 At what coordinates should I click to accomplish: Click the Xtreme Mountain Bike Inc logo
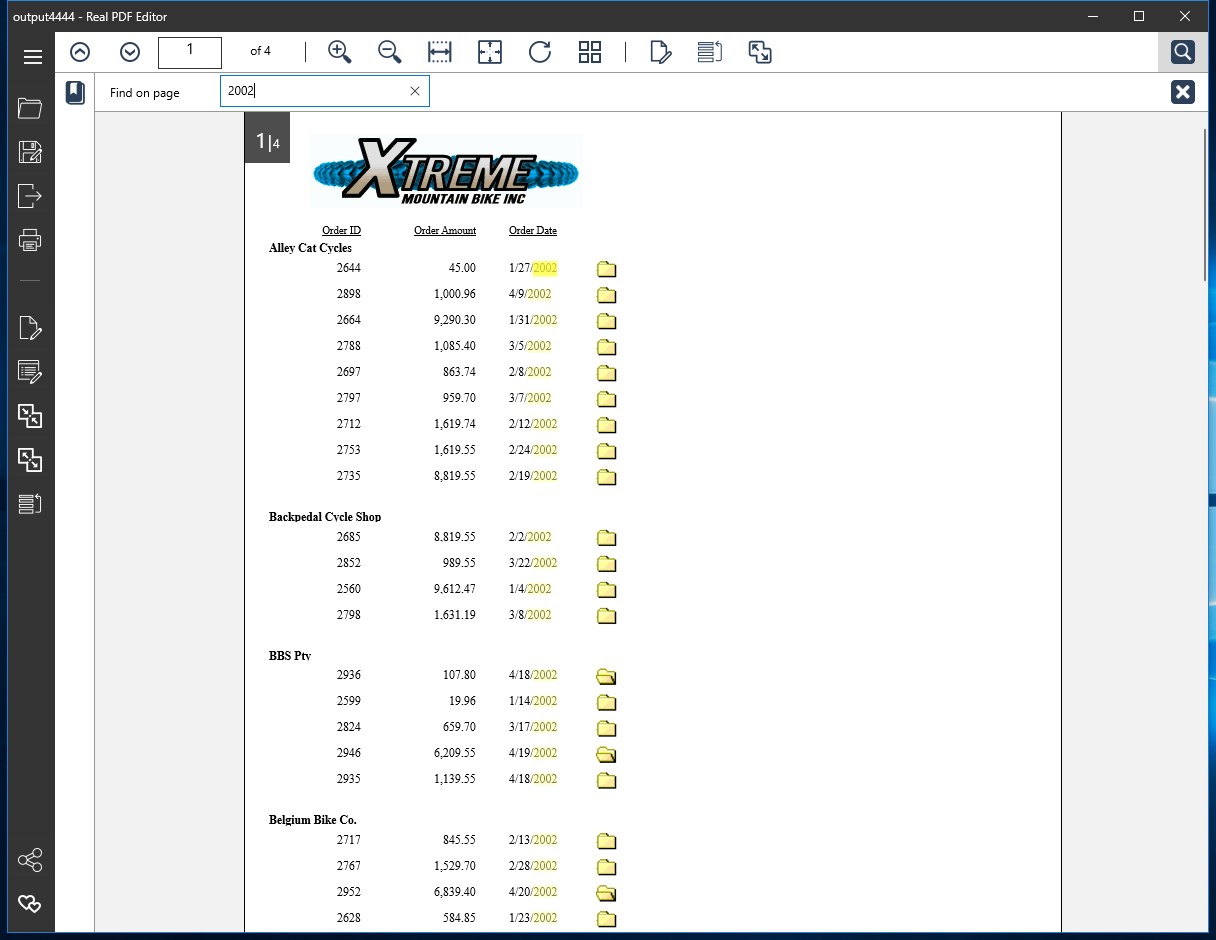[446, 171]
